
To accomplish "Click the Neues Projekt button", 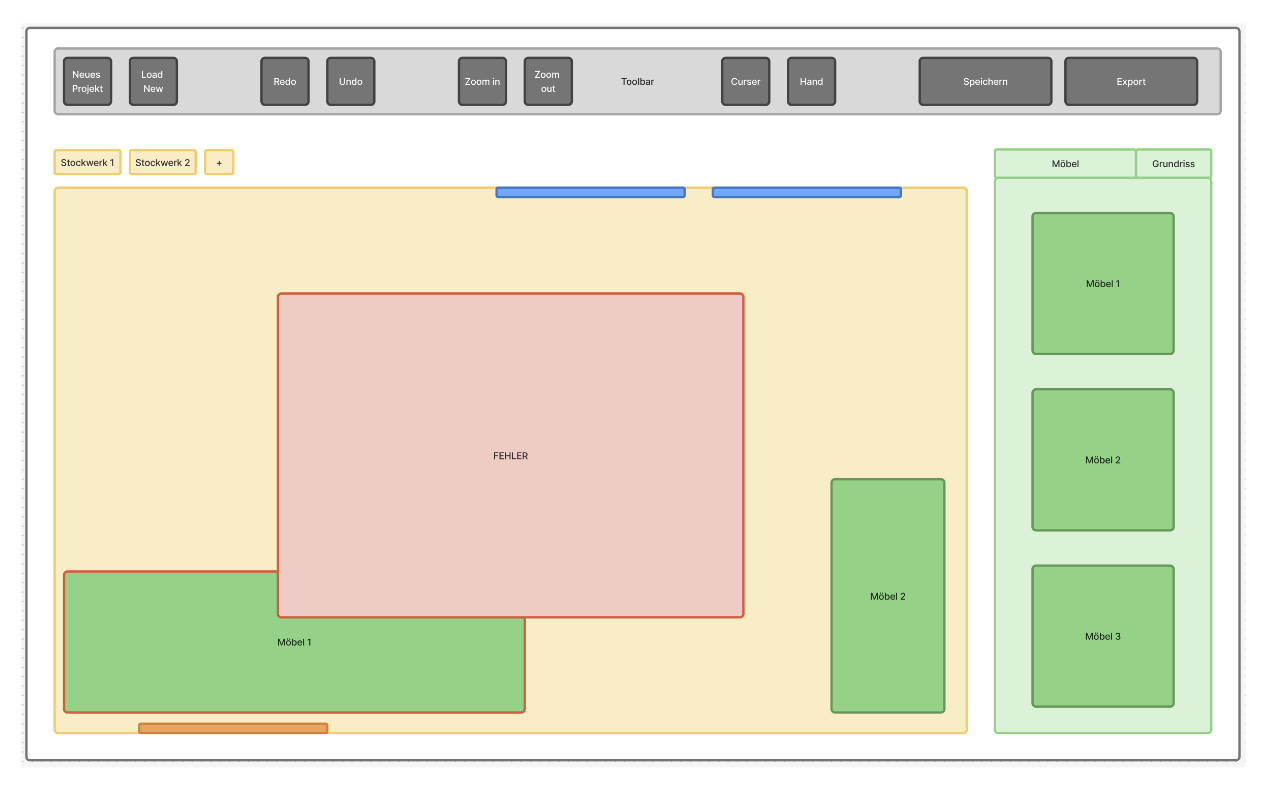I will coord(88,81).
